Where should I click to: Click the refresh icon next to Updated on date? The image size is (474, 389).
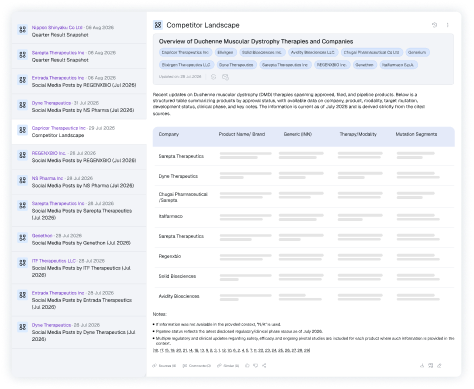(x=213, y=77)
